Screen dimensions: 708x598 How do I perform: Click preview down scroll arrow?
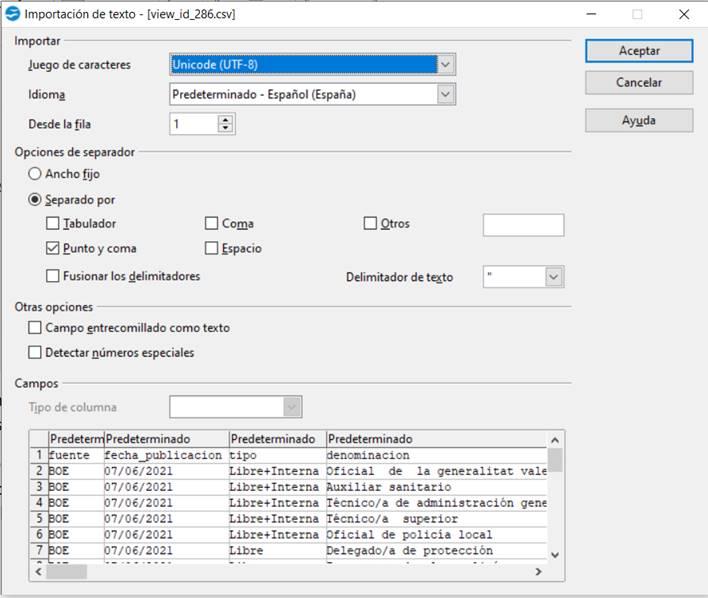click(555, 555)
